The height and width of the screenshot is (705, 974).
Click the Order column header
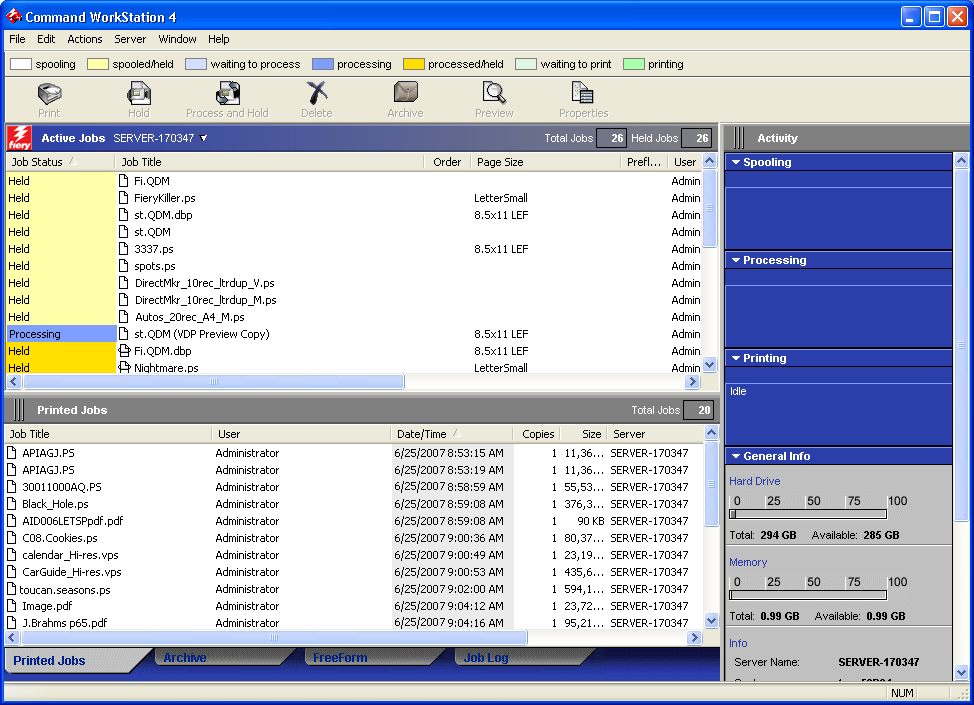(x=447, y=162)
